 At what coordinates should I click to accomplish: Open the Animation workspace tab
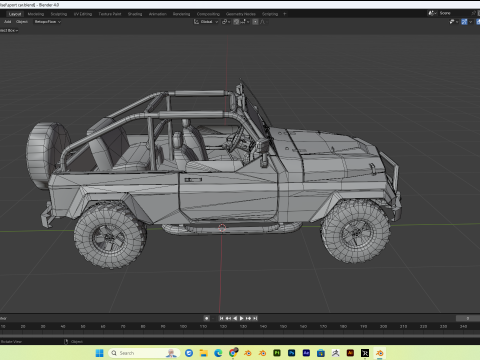coord(157,14)
